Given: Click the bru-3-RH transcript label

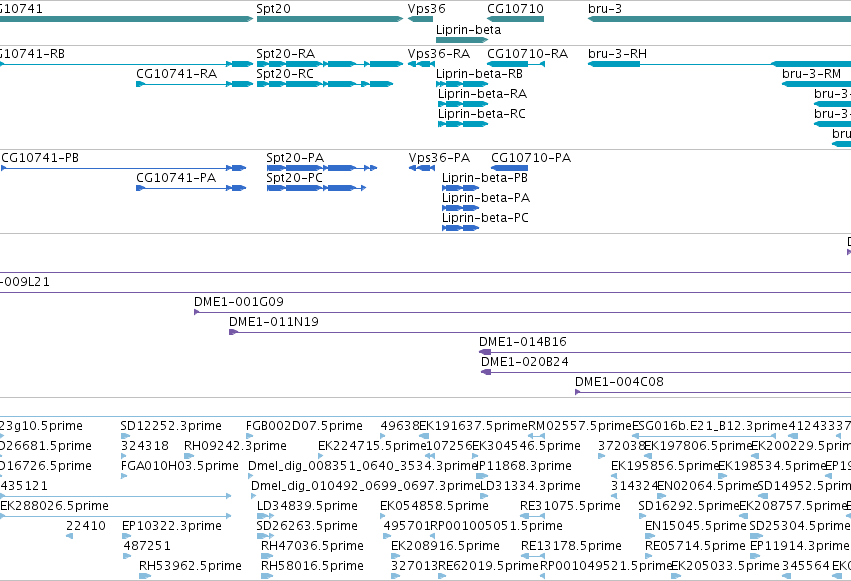Looking at the screenshot, I should [x=618, y=54].
